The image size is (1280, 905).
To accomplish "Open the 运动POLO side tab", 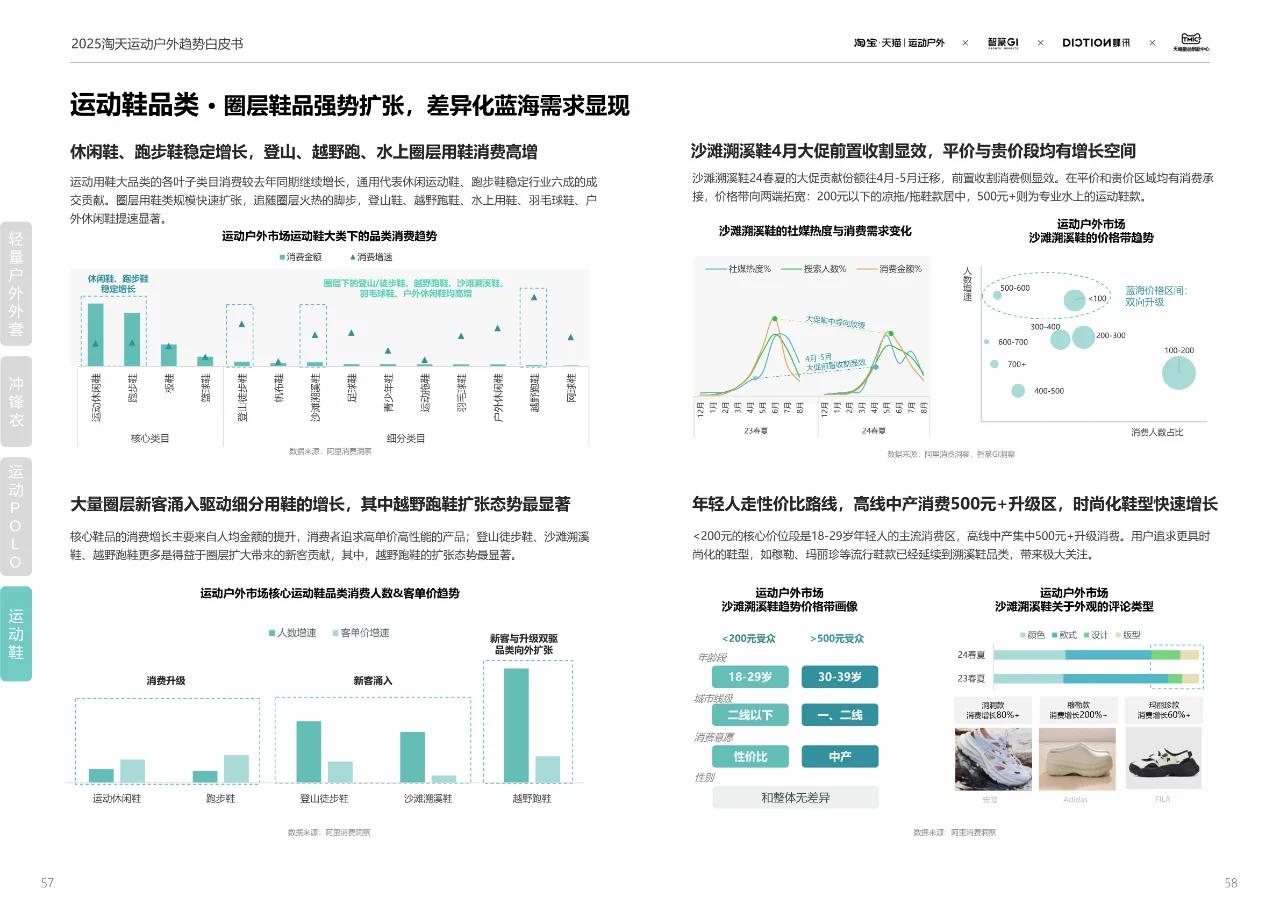I will [x=16, y=517].
